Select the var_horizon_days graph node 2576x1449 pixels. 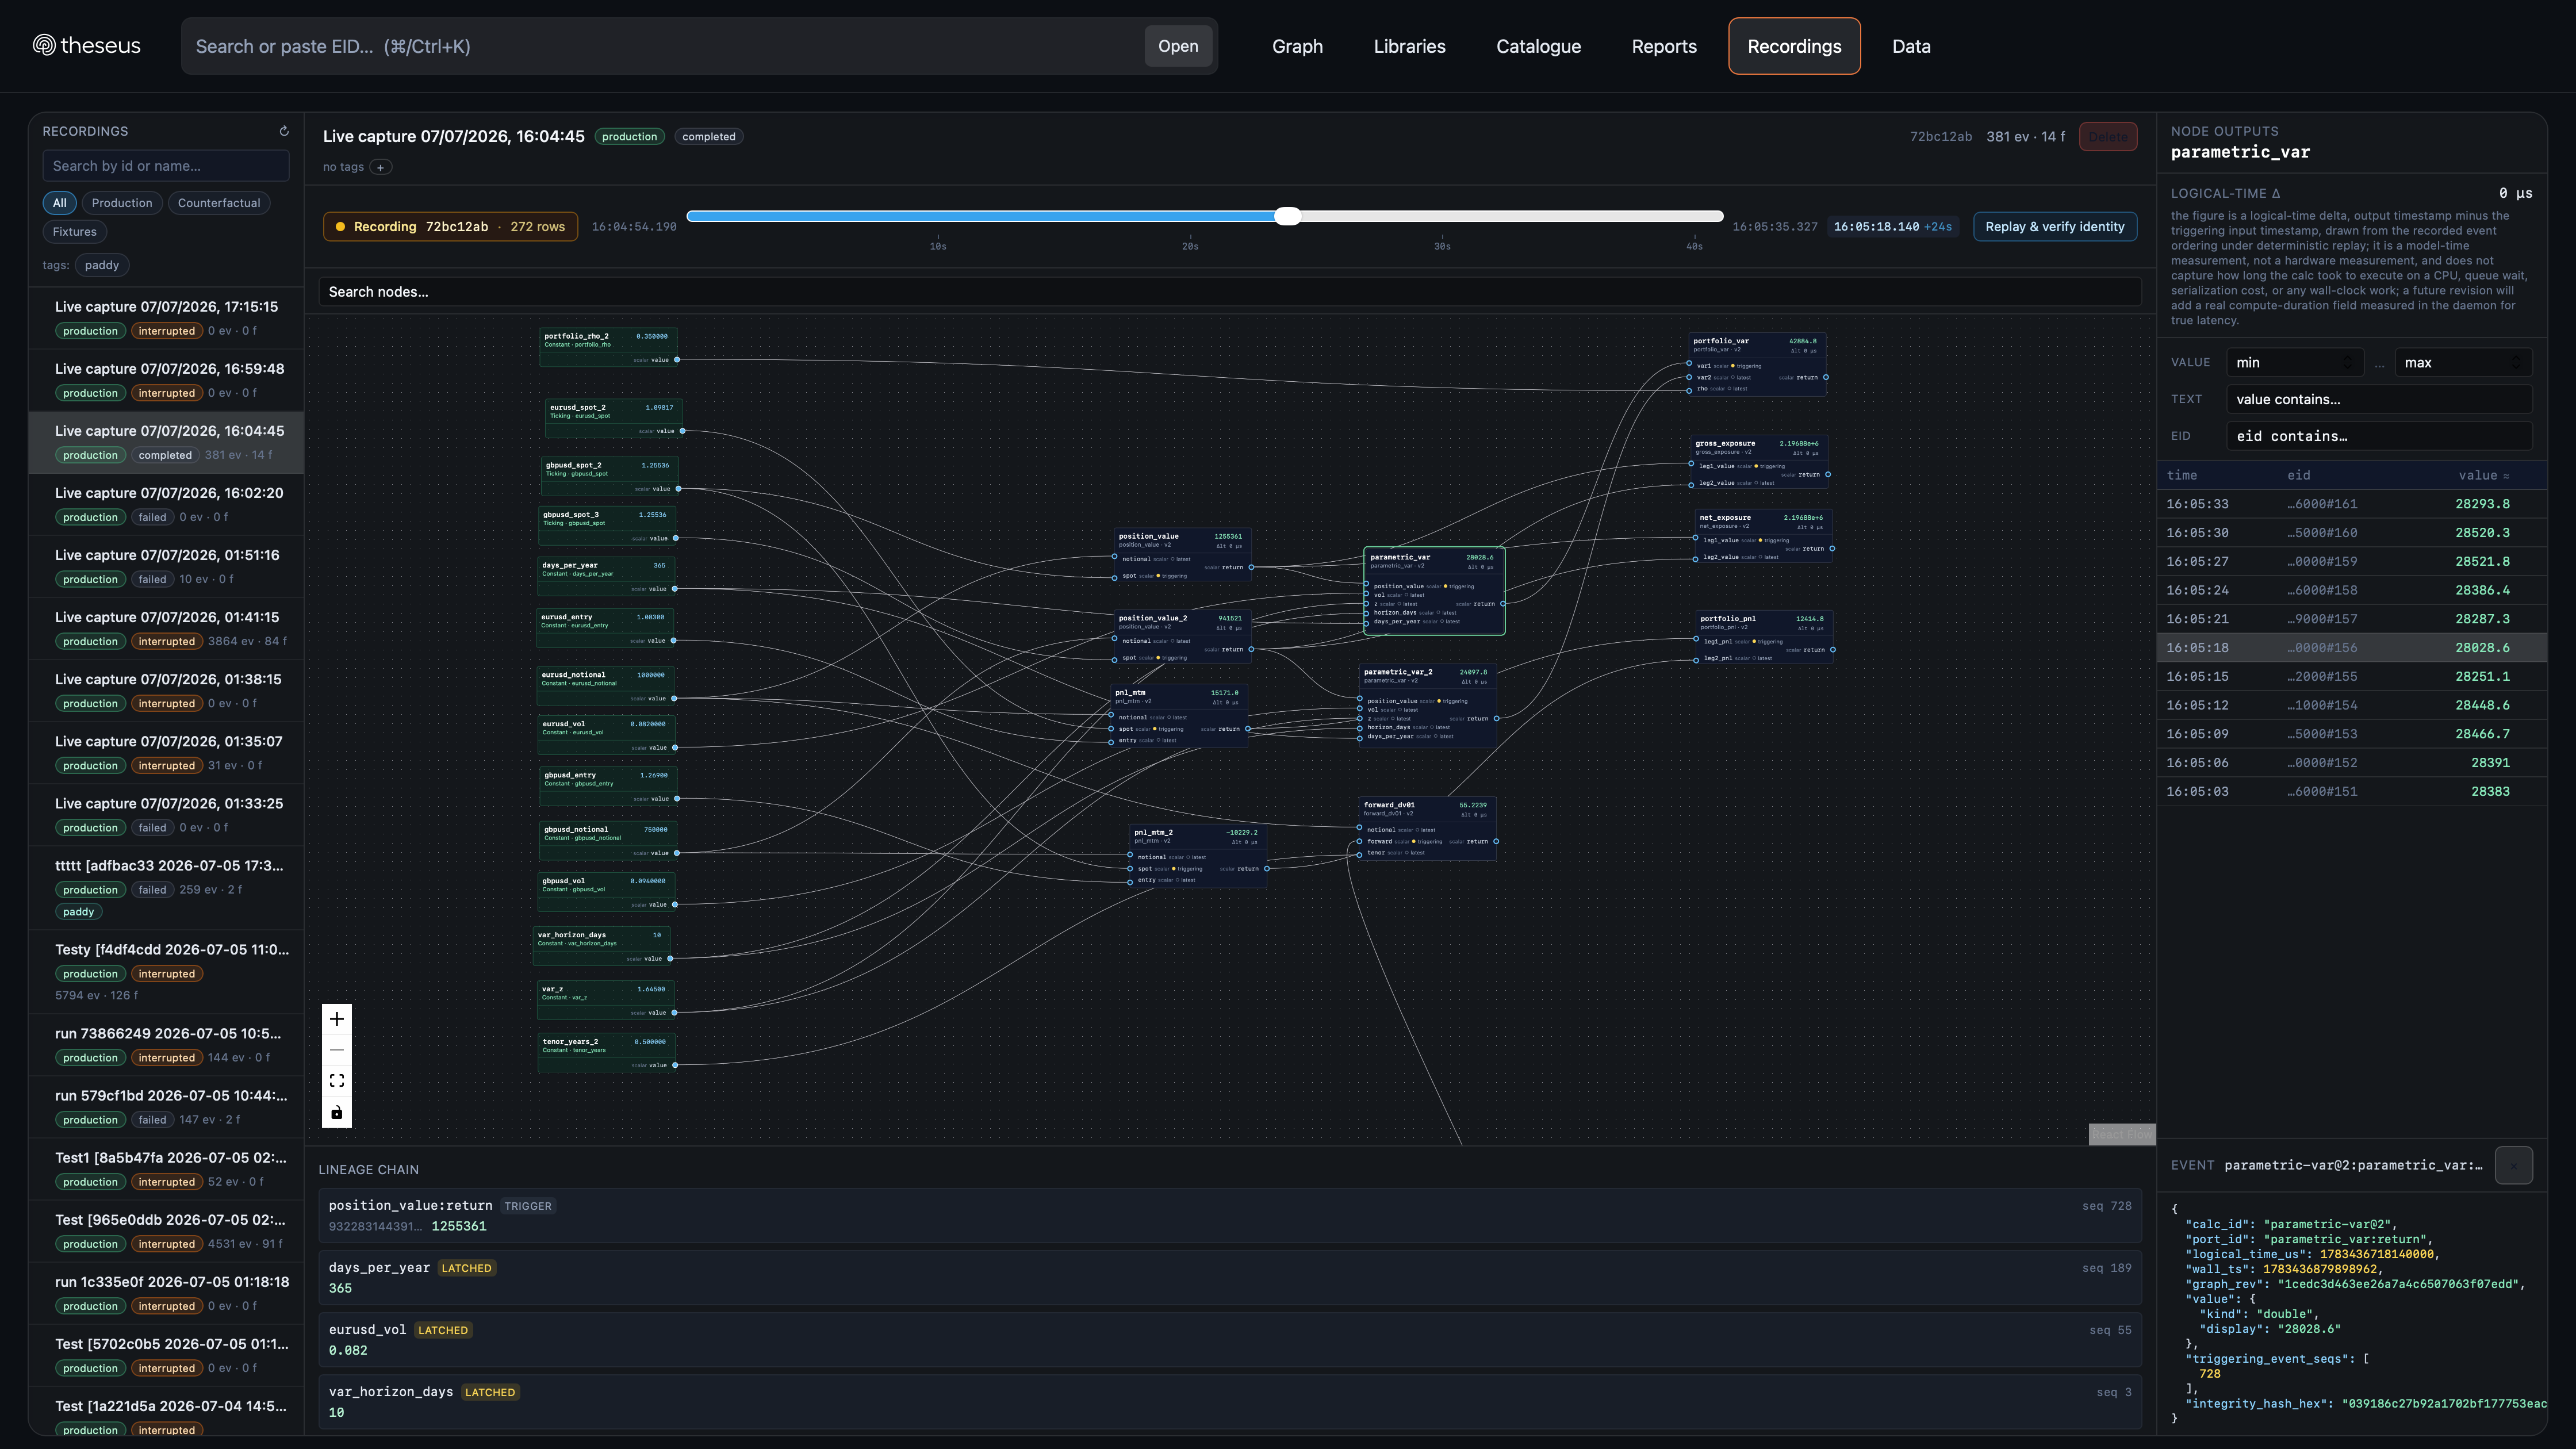click(x=602, y=946)
